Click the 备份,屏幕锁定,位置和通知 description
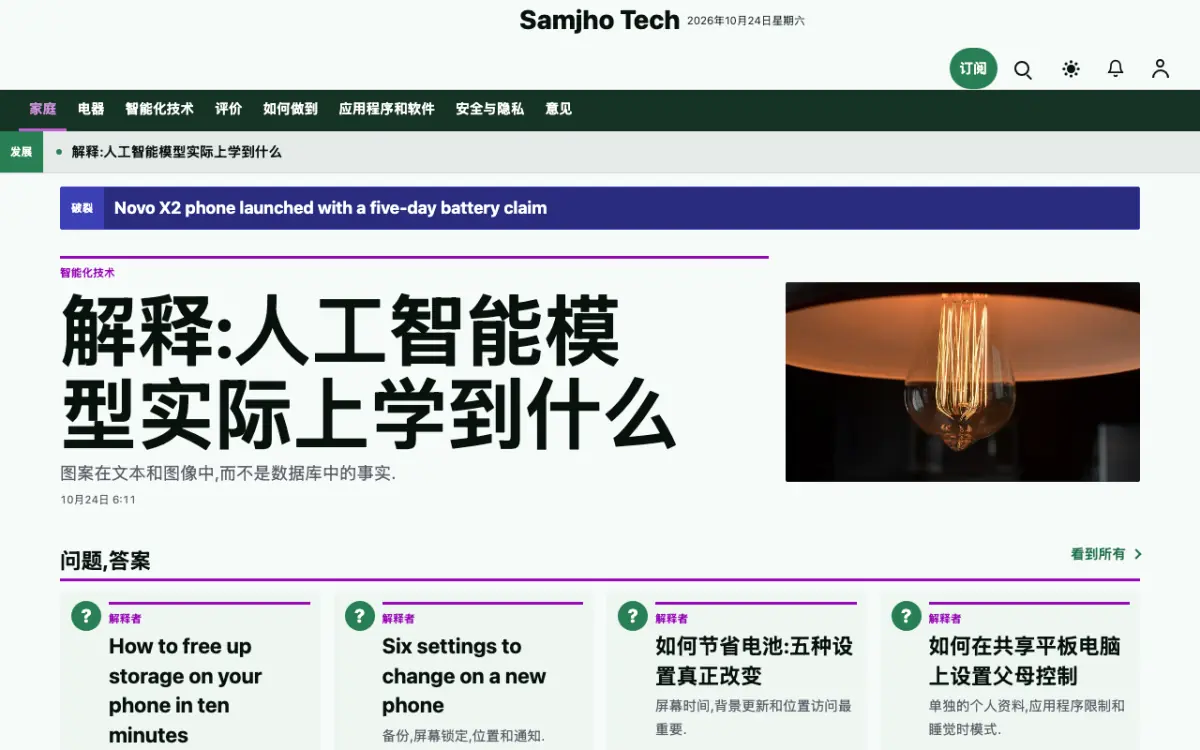The image size is (1200, 750). pyautogui.click(x=463, y=736)
